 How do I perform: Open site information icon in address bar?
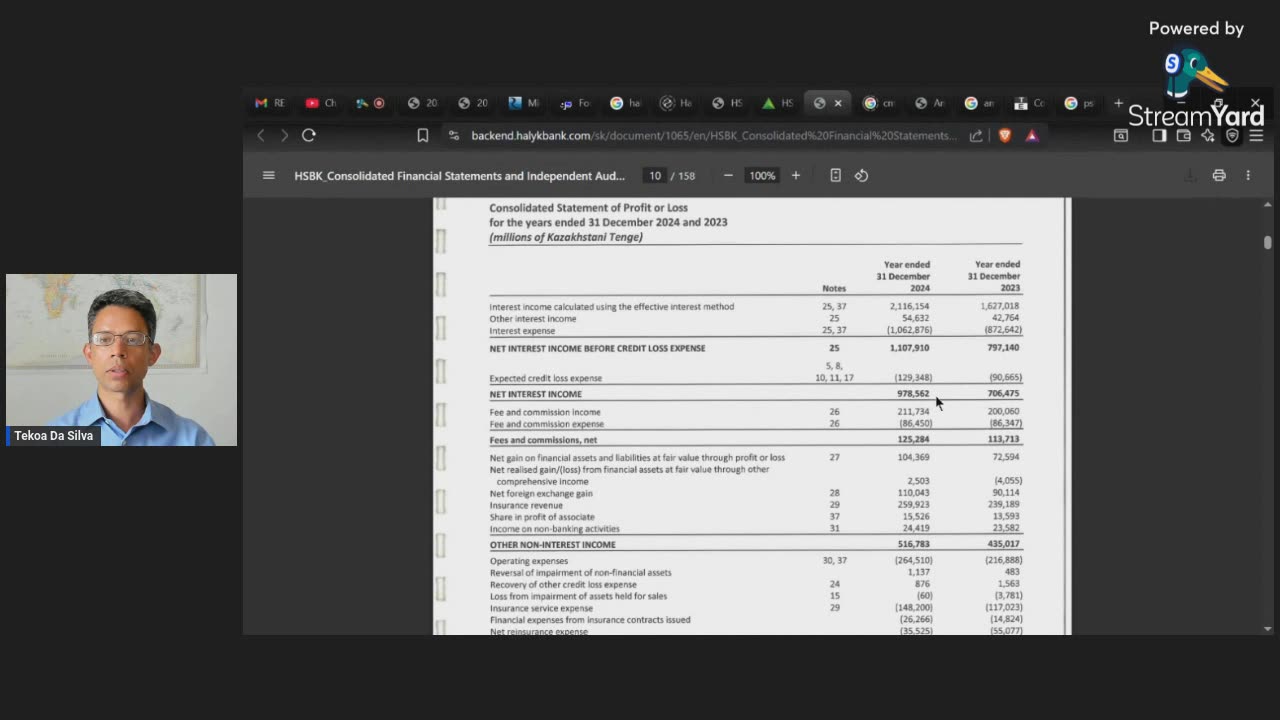click(454, 135)
